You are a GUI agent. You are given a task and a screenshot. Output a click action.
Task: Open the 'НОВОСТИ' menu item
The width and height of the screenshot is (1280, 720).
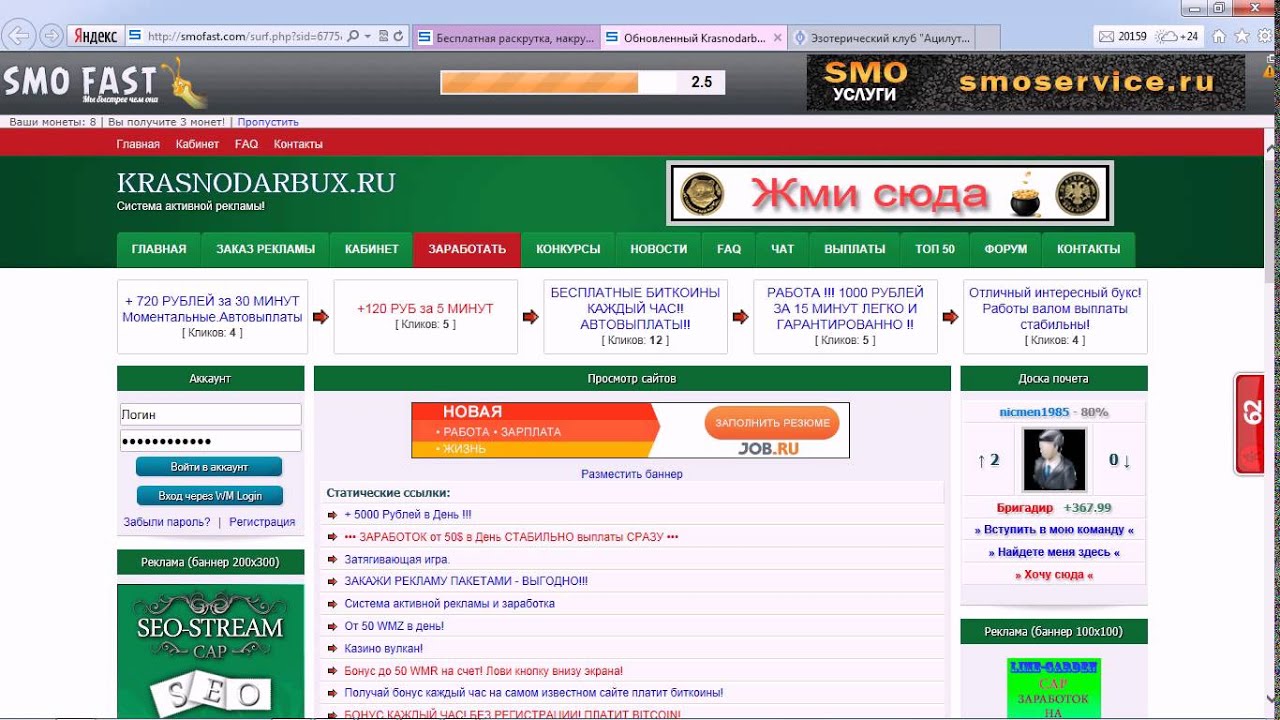[x=659, y=250]
